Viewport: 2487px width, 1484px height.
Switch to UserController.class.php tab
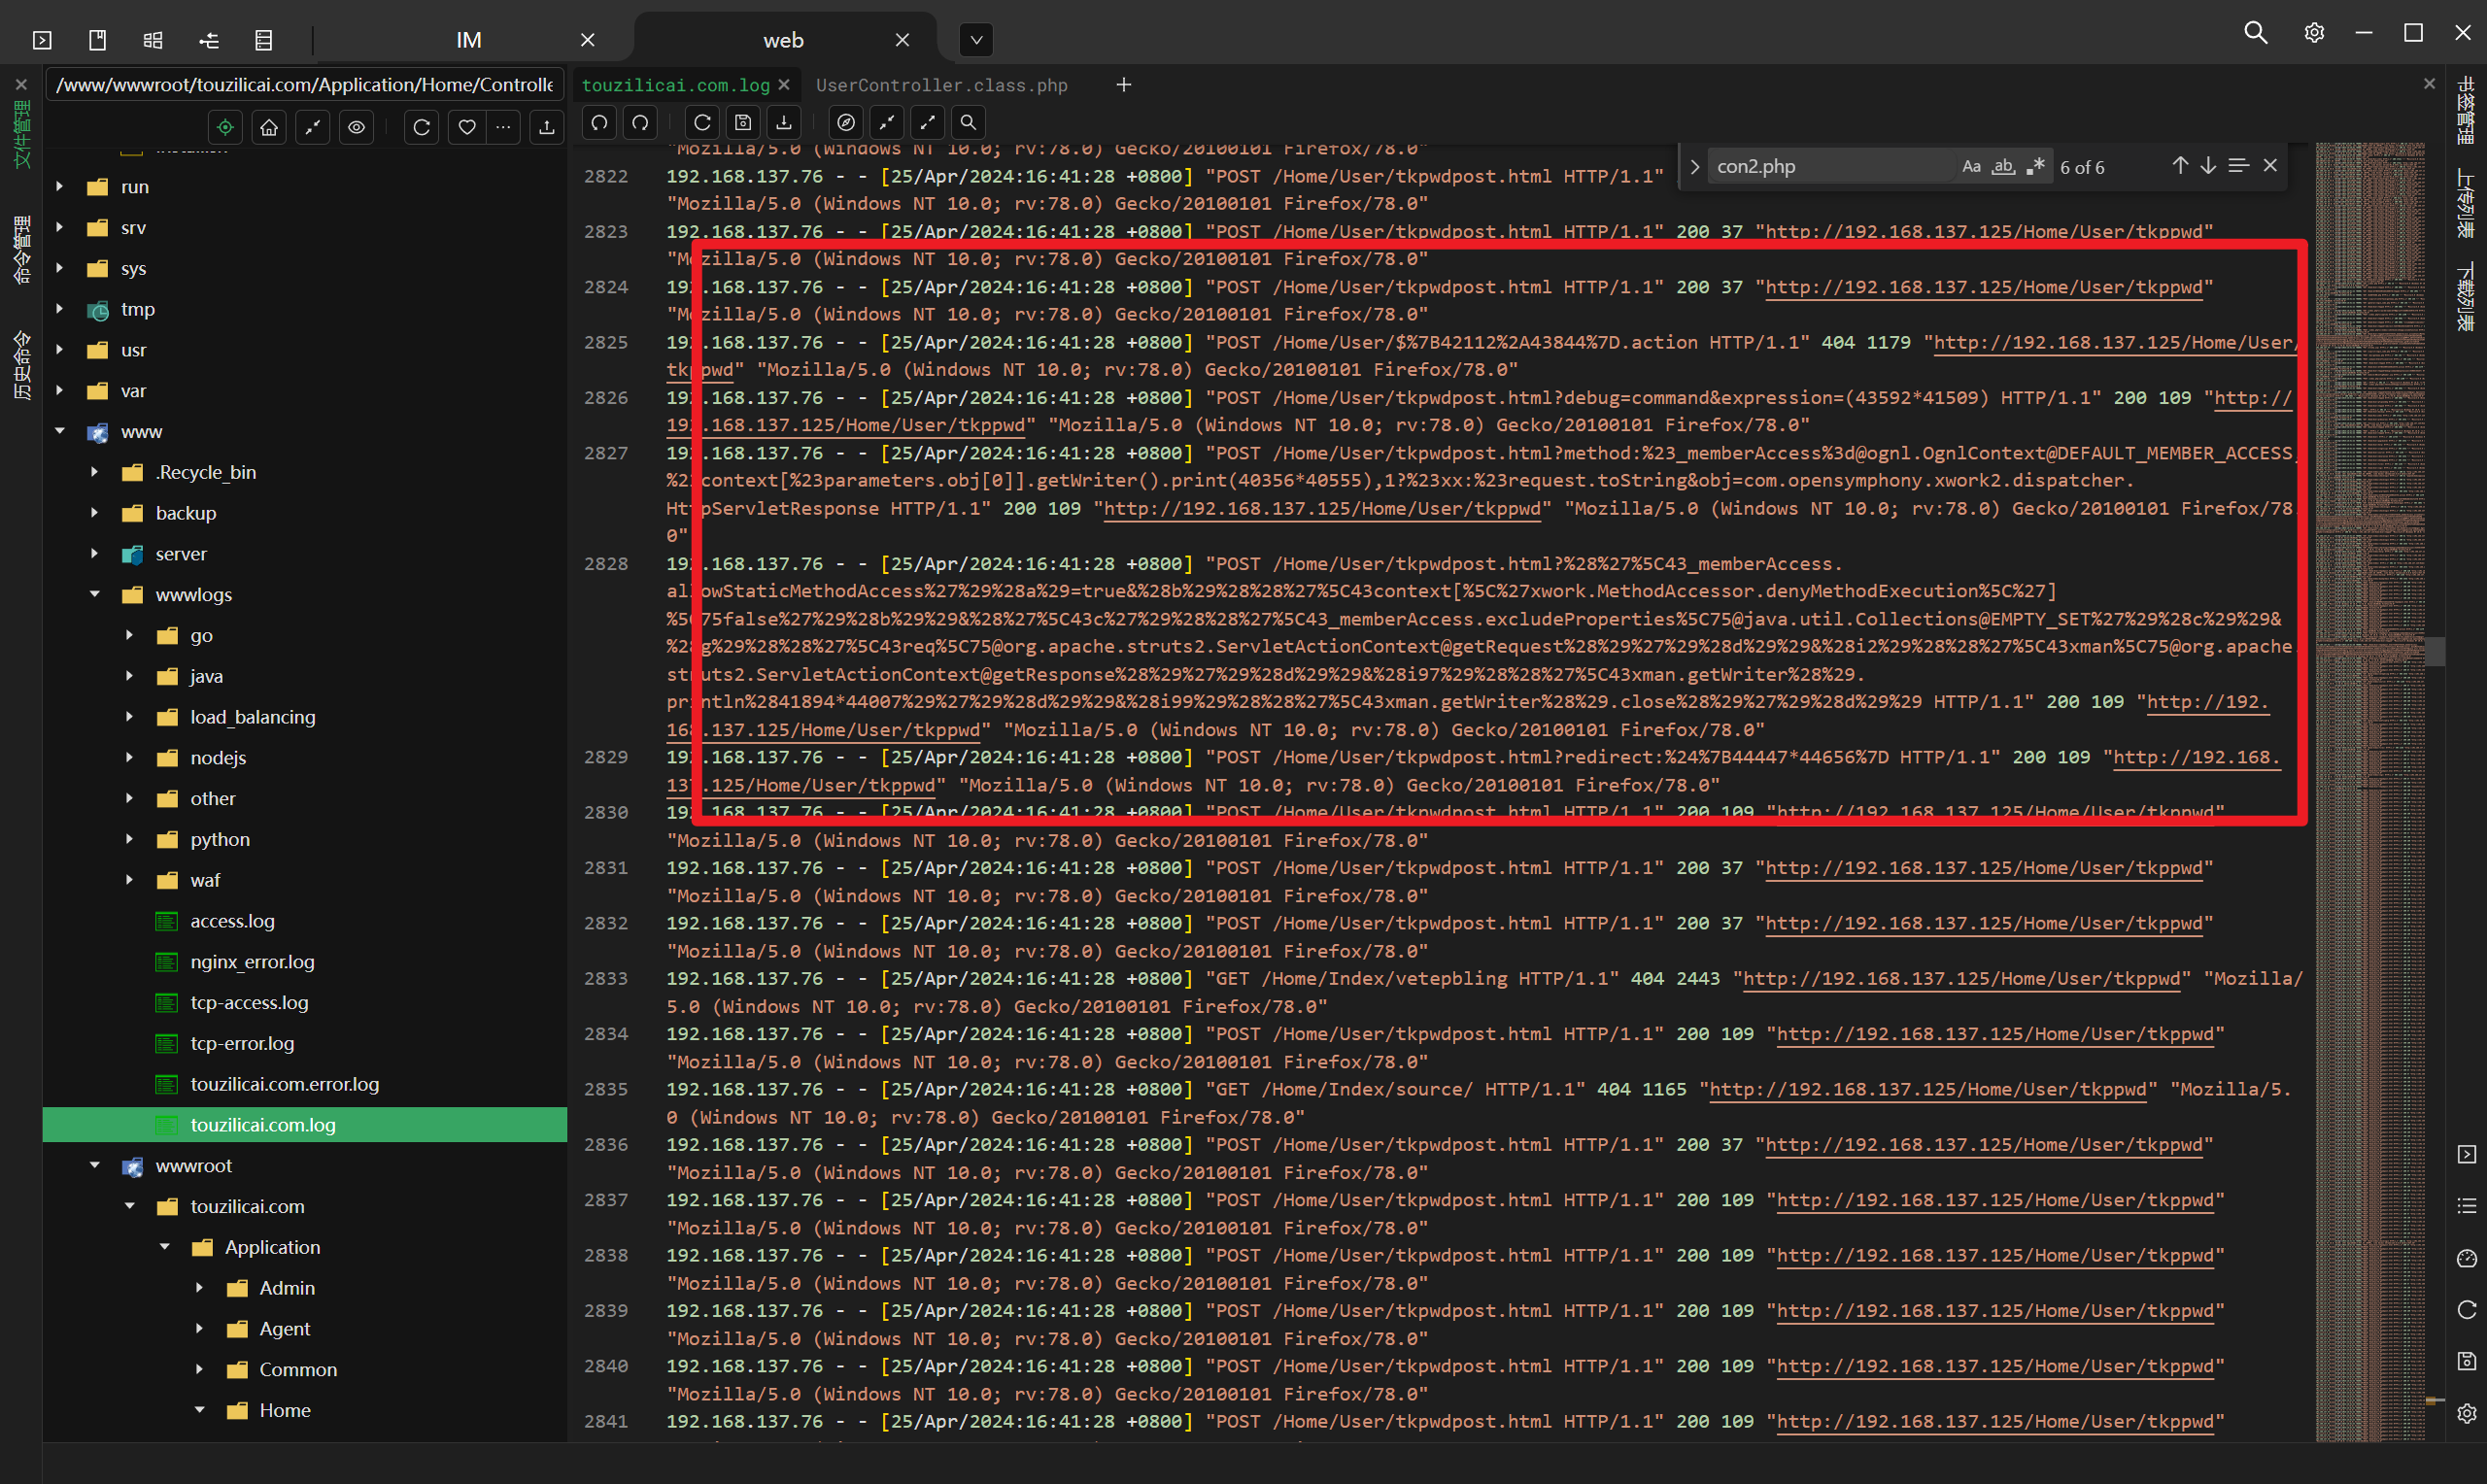point(941,85)
